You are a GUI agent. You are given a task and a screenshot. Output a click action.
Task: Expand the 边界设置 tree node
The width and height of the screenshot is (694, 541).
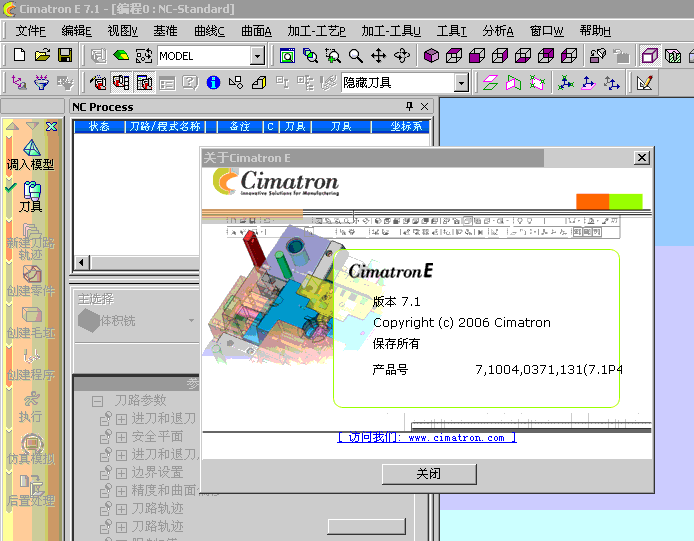click(122, 473)
